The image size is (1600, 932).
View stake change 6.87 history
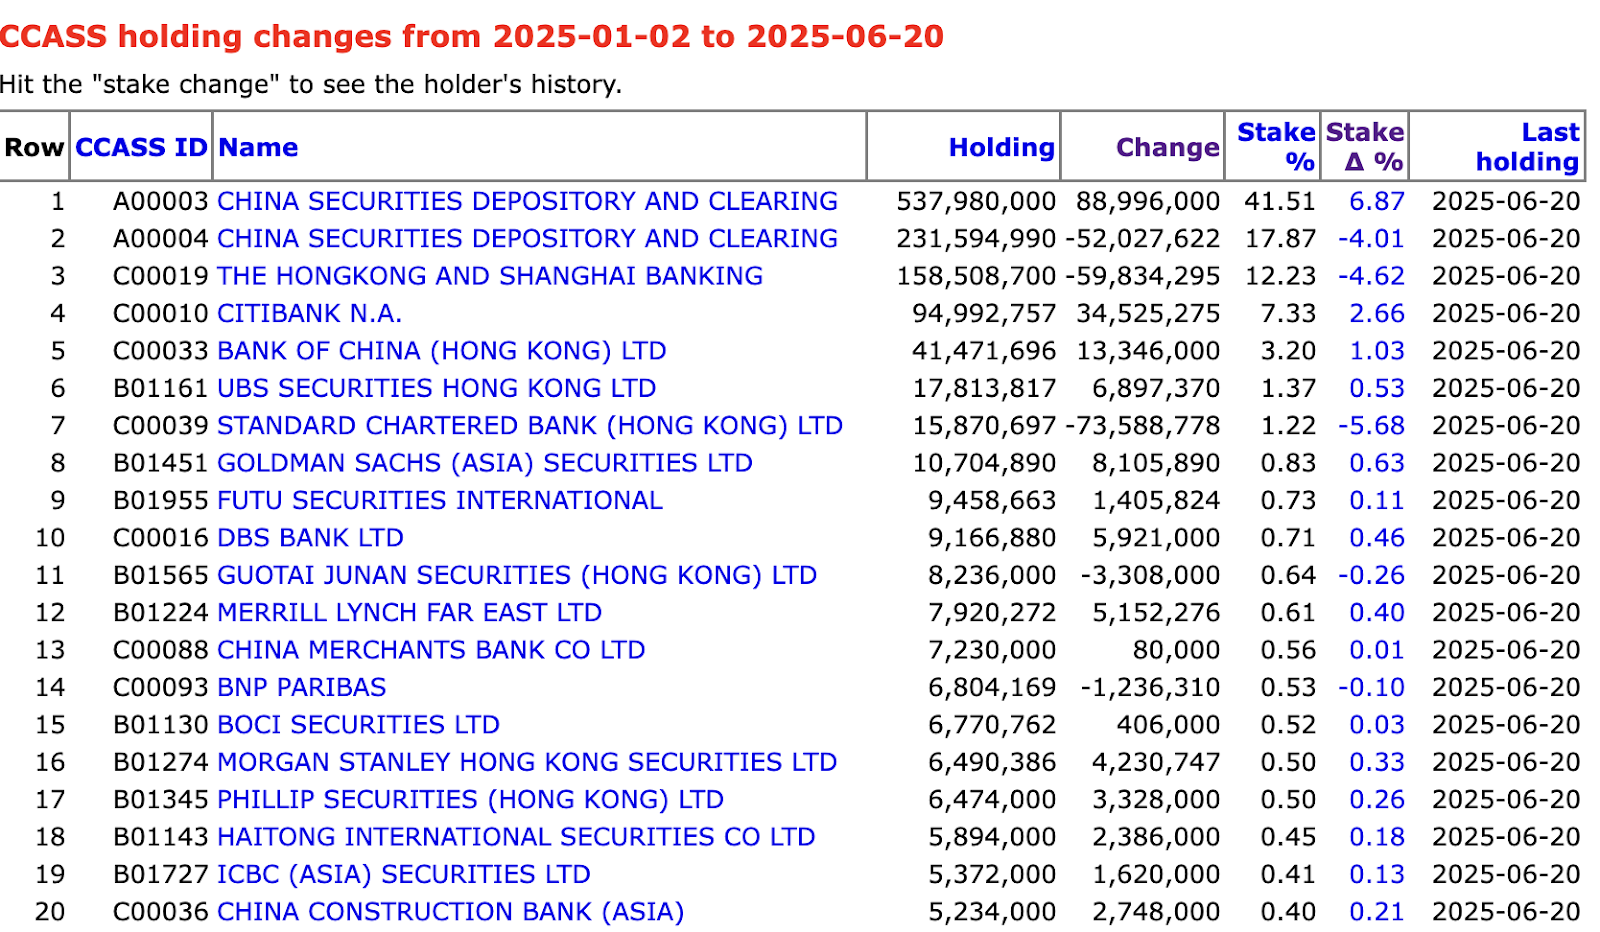(1377, 201)
